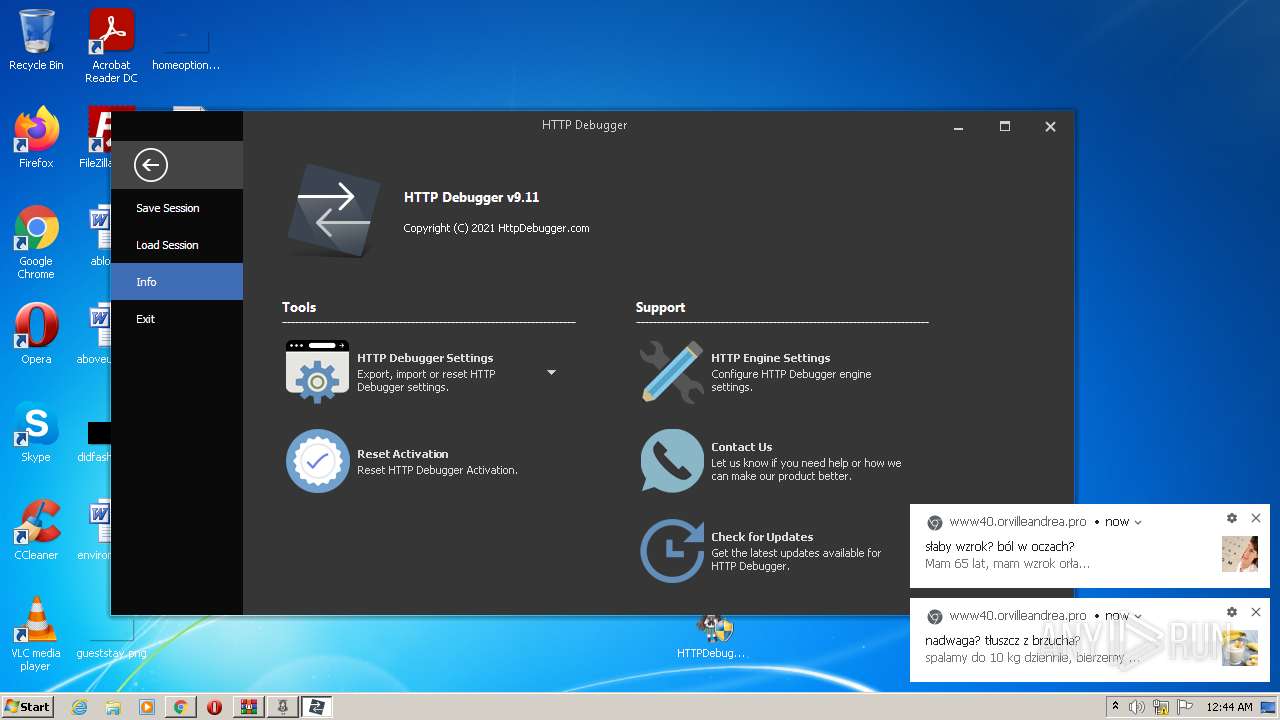Open Acrobat Reader DC desktop shortcut
This screenshot has width=1280, height=720.
coord(111,45)
